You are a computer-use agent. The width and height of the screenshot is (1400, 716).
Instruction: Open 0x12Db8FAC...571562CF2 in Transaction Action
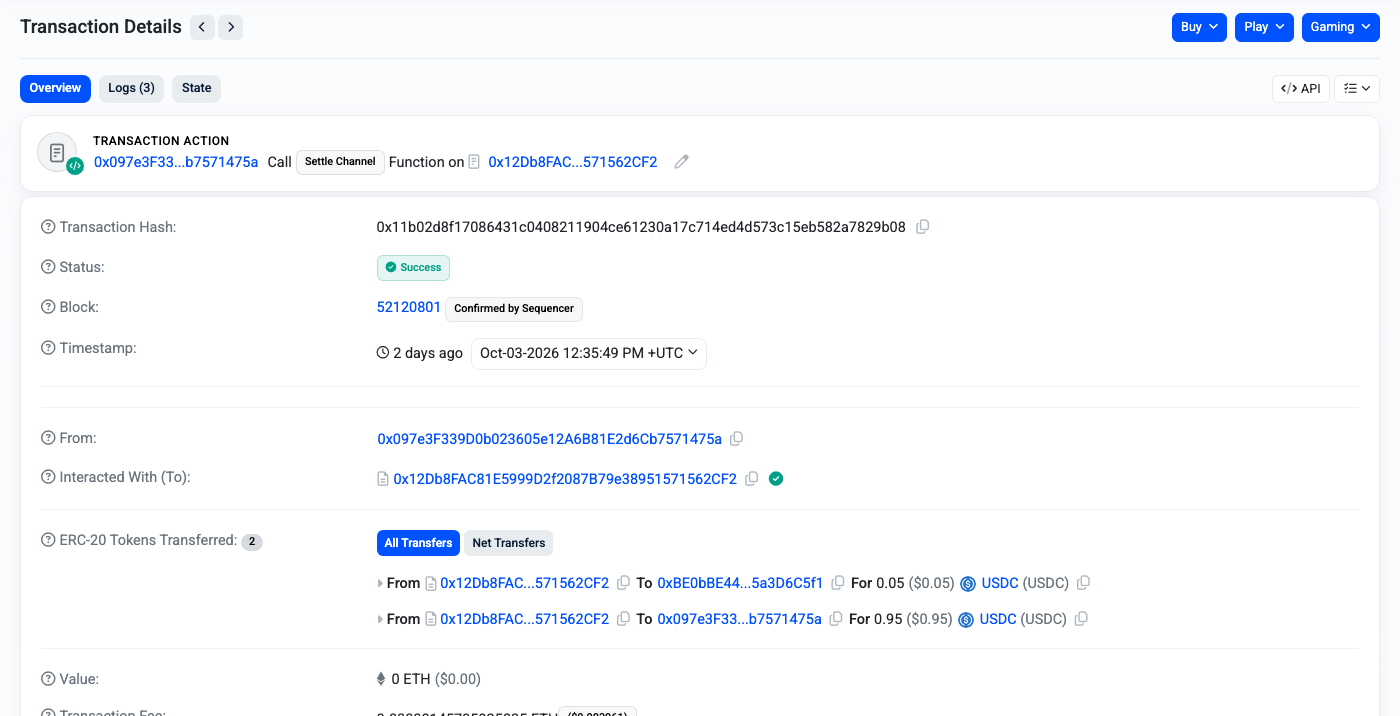point(573,162)
